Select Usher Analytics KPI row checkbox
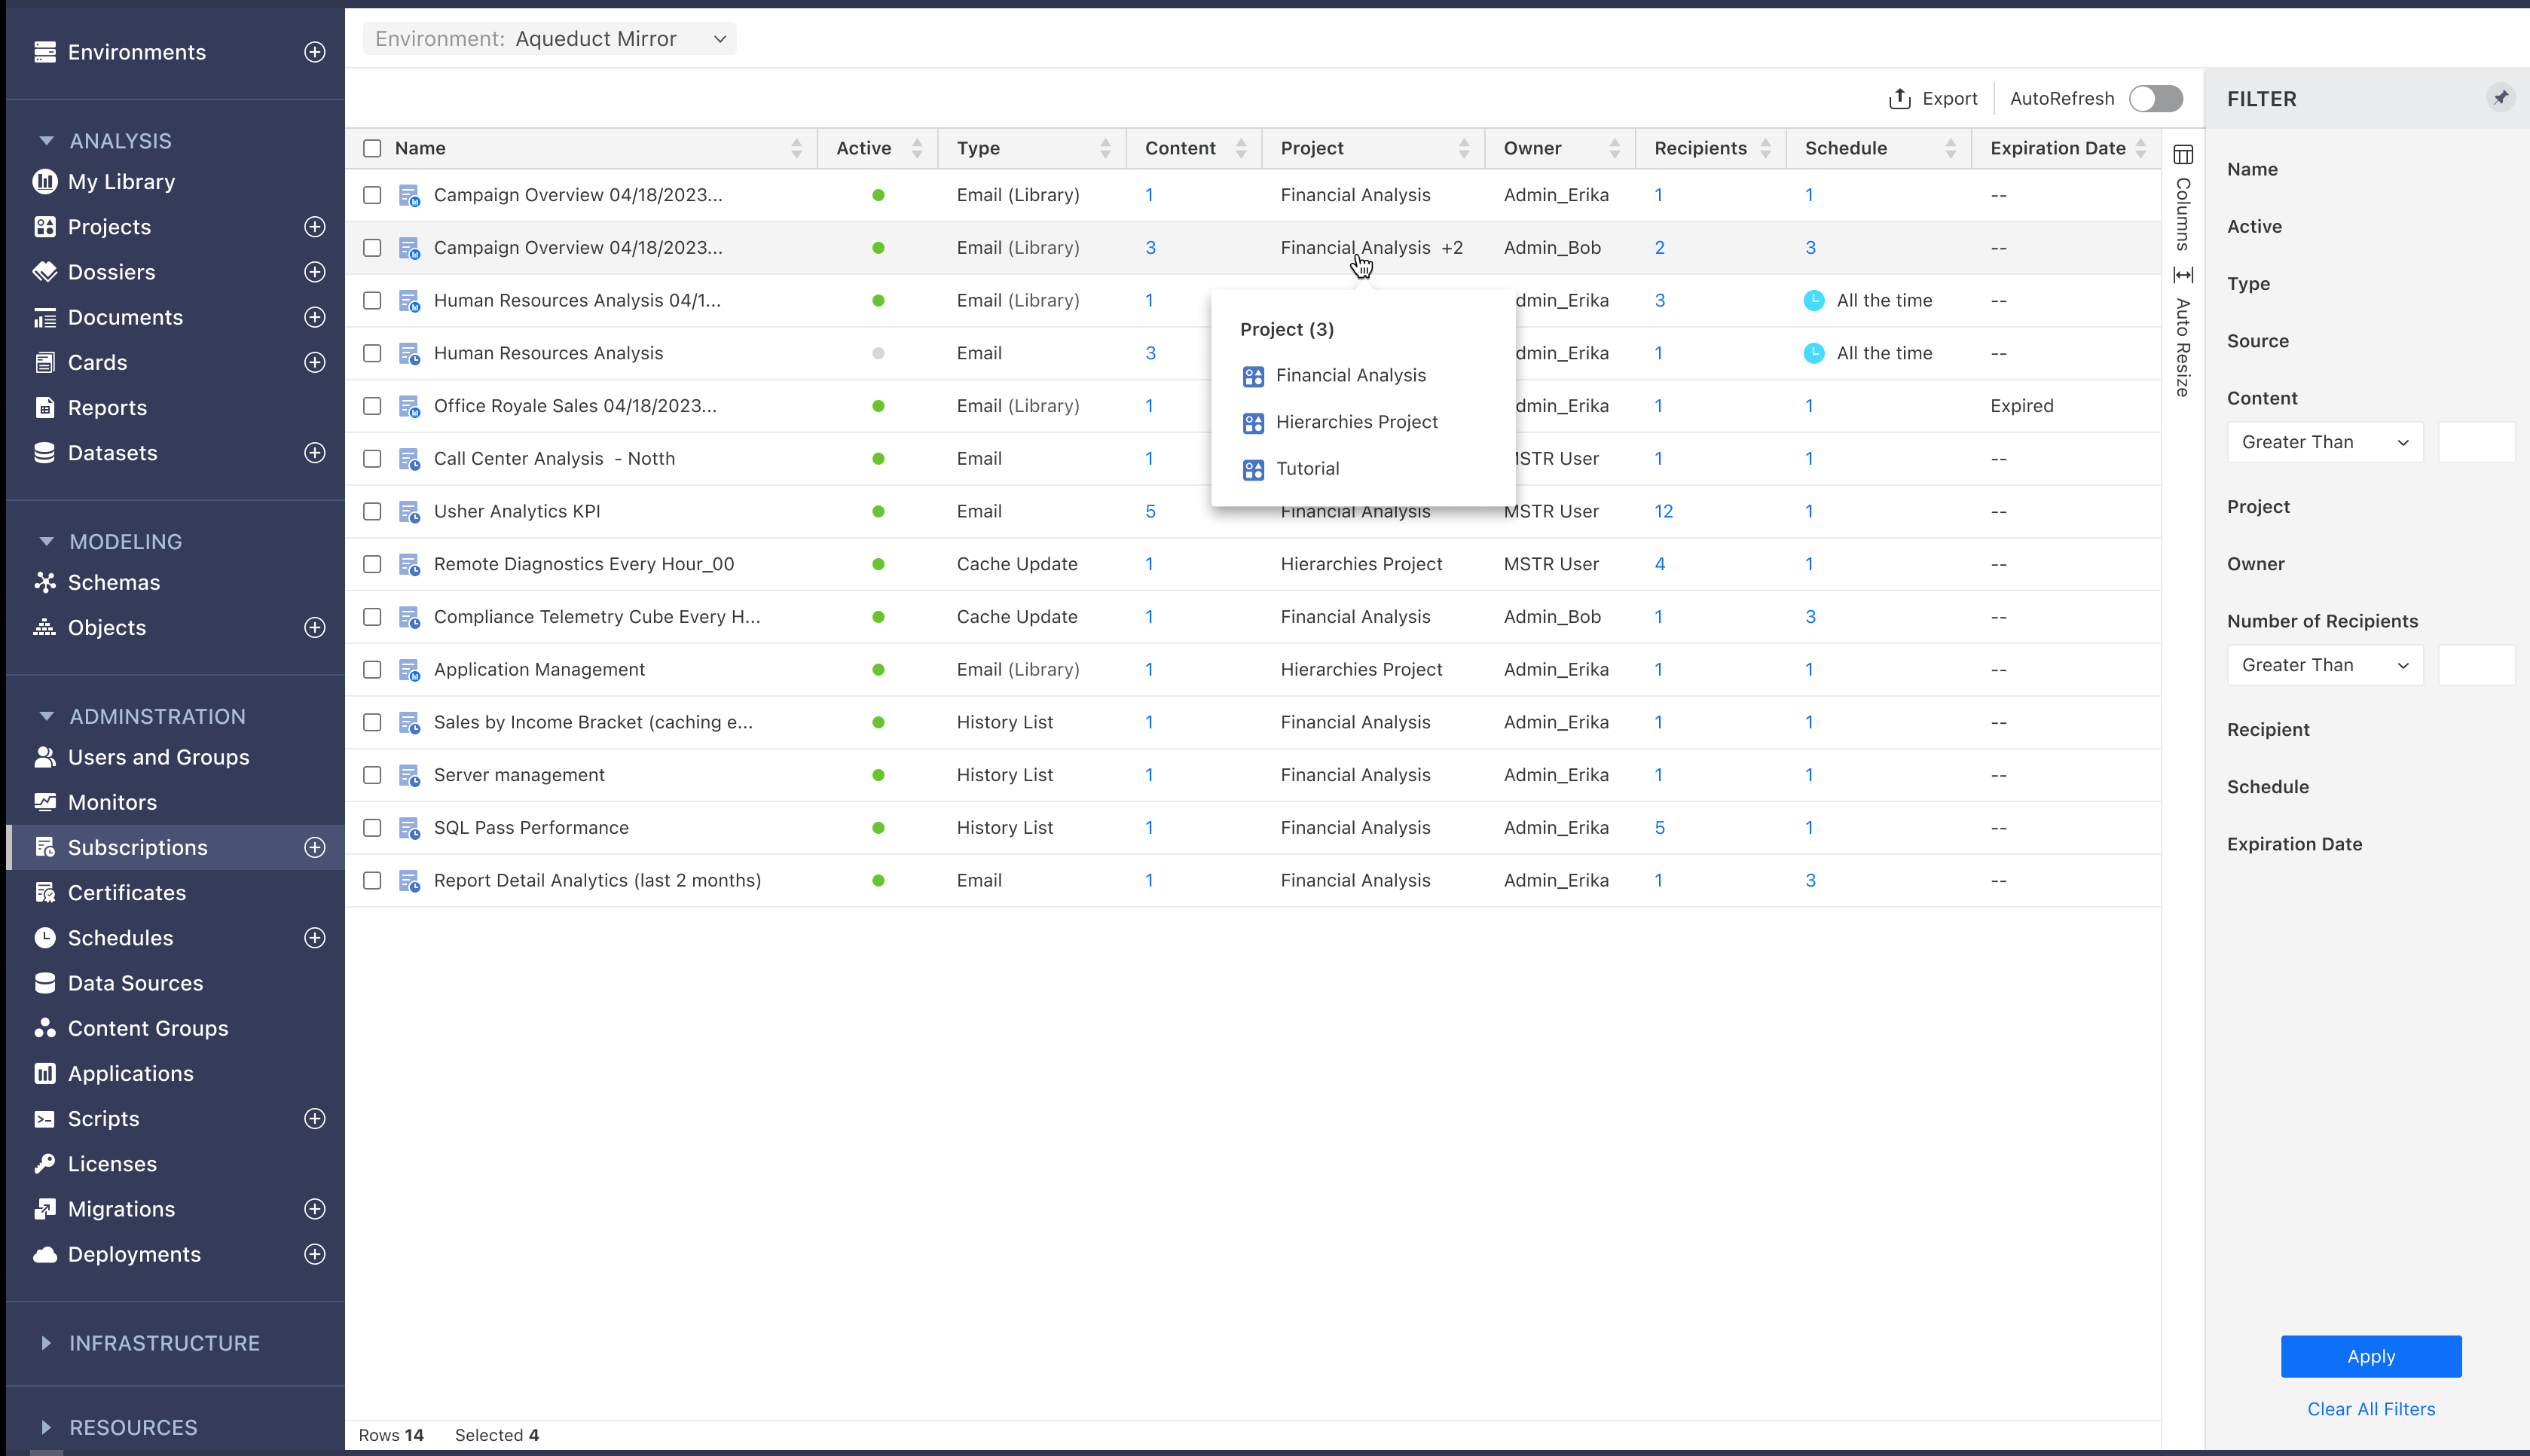The image size is (2530, 1456). [x=372, y=512]
